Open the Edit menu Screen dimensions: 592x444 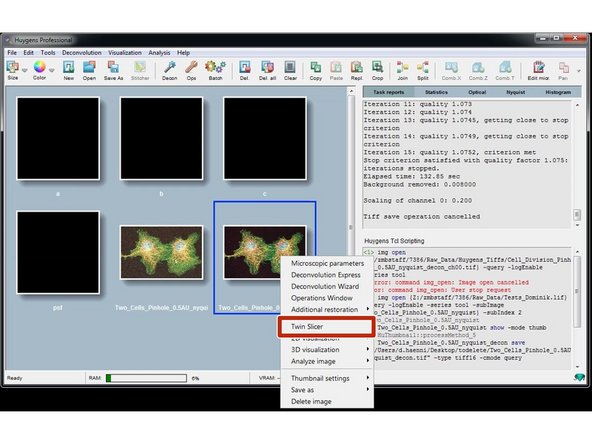point(28,52)
